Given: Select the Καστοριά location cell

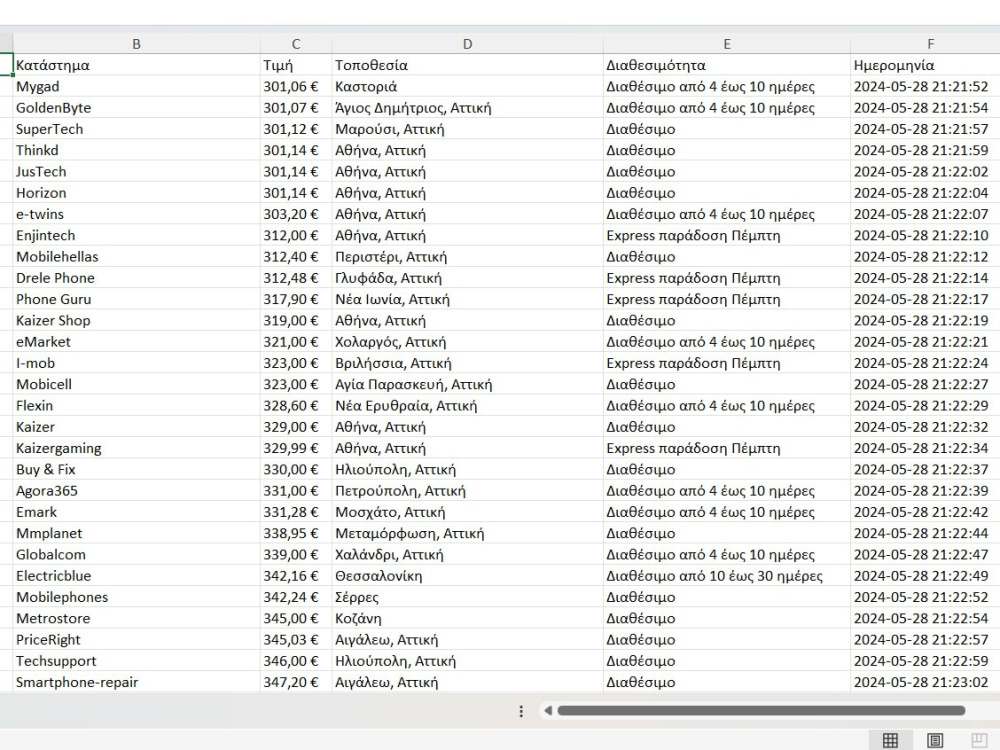Looking at the screenshot, I should (467, 87).
